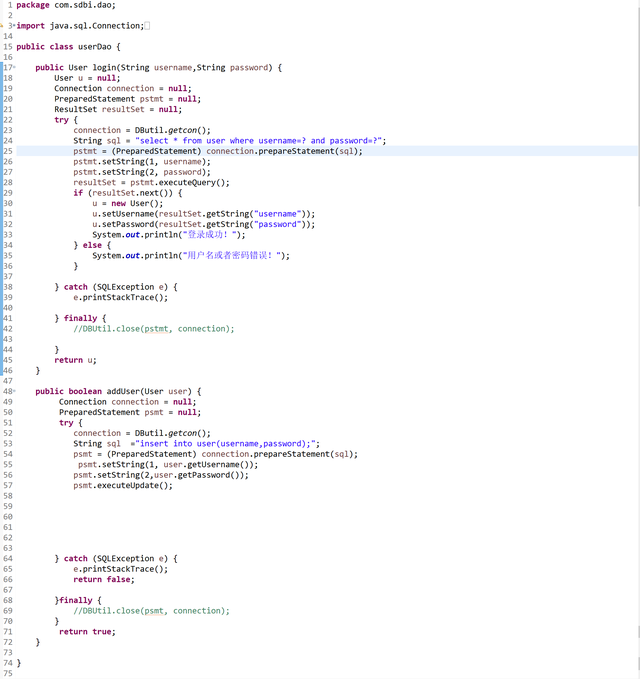Click the commented '//DBUtil.close(pstmt, connection);' line

tap(154, 329)
